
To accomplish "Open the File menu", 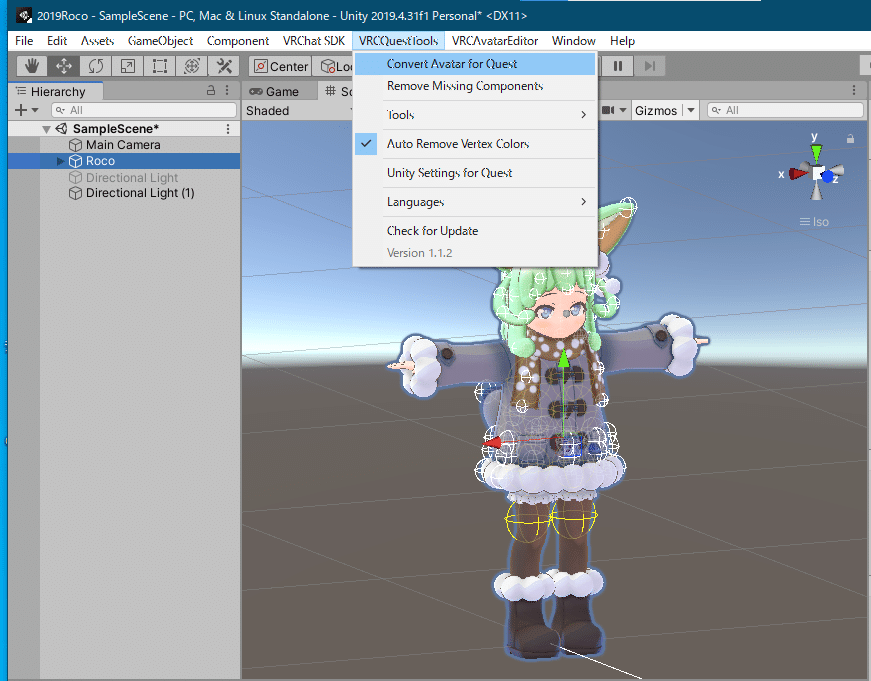I will coord(24,41).
